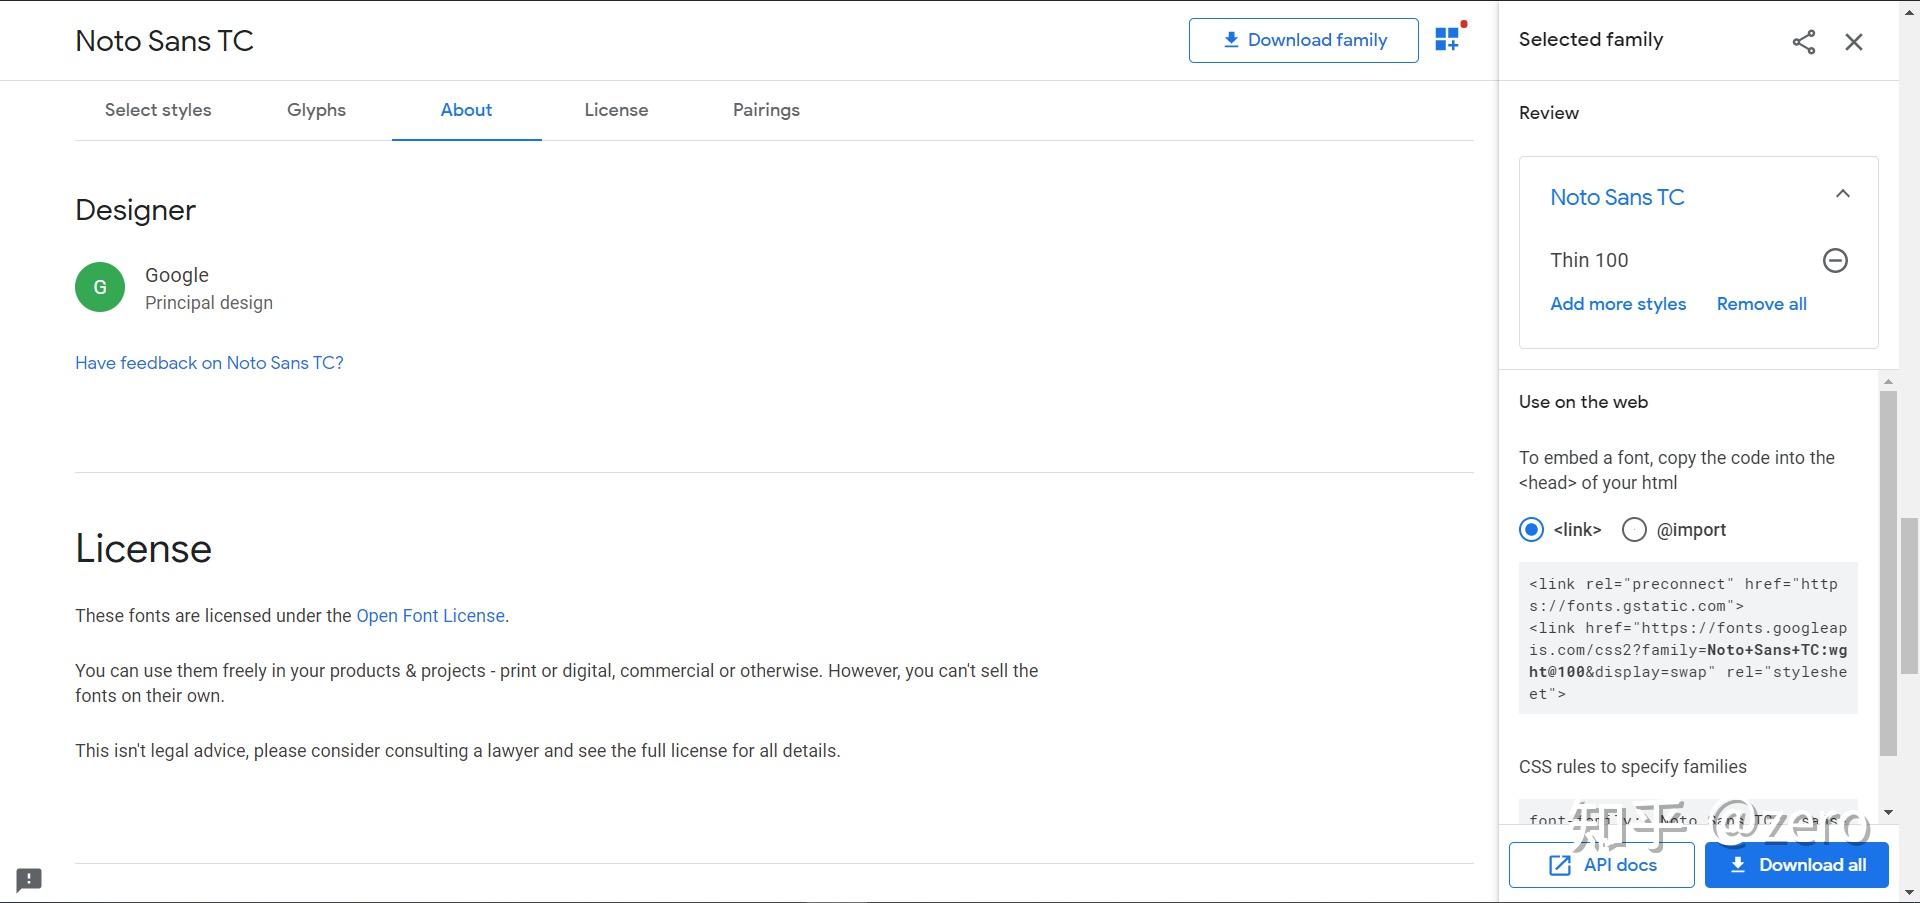The width and height of the screenshot is (1920, 903).
Task: Click the share icon in Selected family panel
Action: pos(1803,42)
